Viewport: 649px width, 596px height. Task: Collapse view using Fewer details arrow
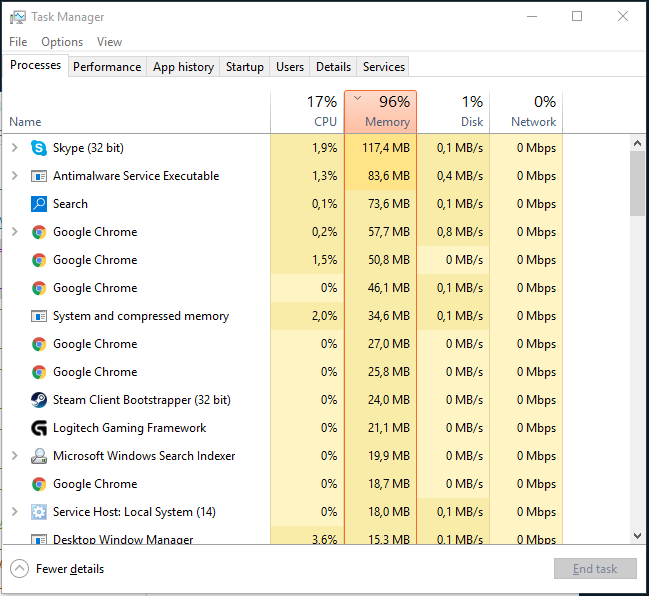pos(19,569)
